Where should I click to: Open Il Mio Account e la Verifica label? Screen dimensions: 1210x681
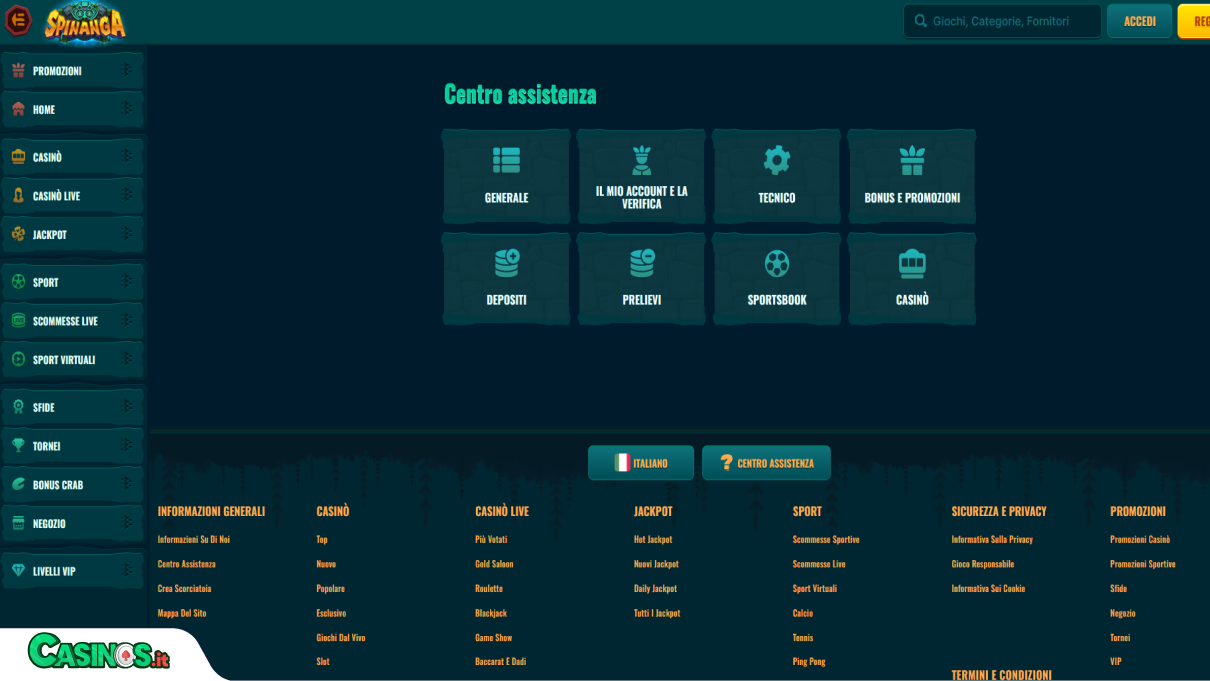coord(642,197)
